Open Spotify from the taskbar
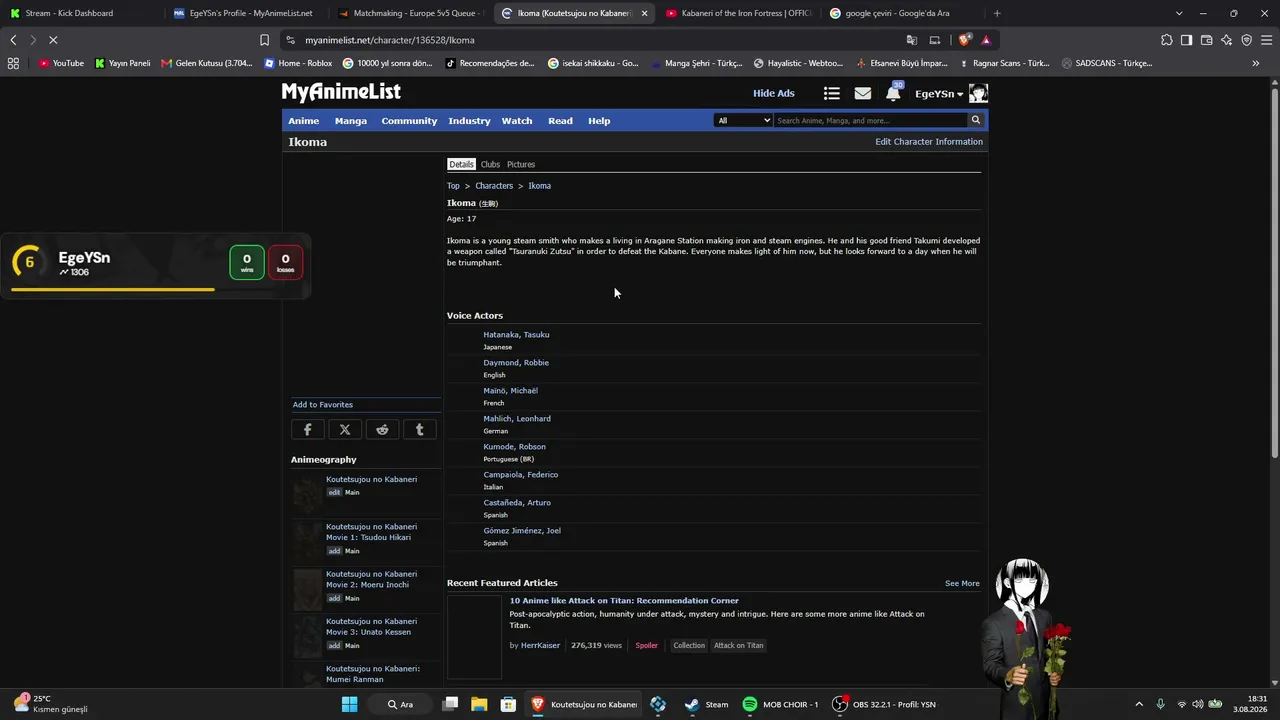The image size is (1280, 720). pyautogui.click(x=749, y=704)
